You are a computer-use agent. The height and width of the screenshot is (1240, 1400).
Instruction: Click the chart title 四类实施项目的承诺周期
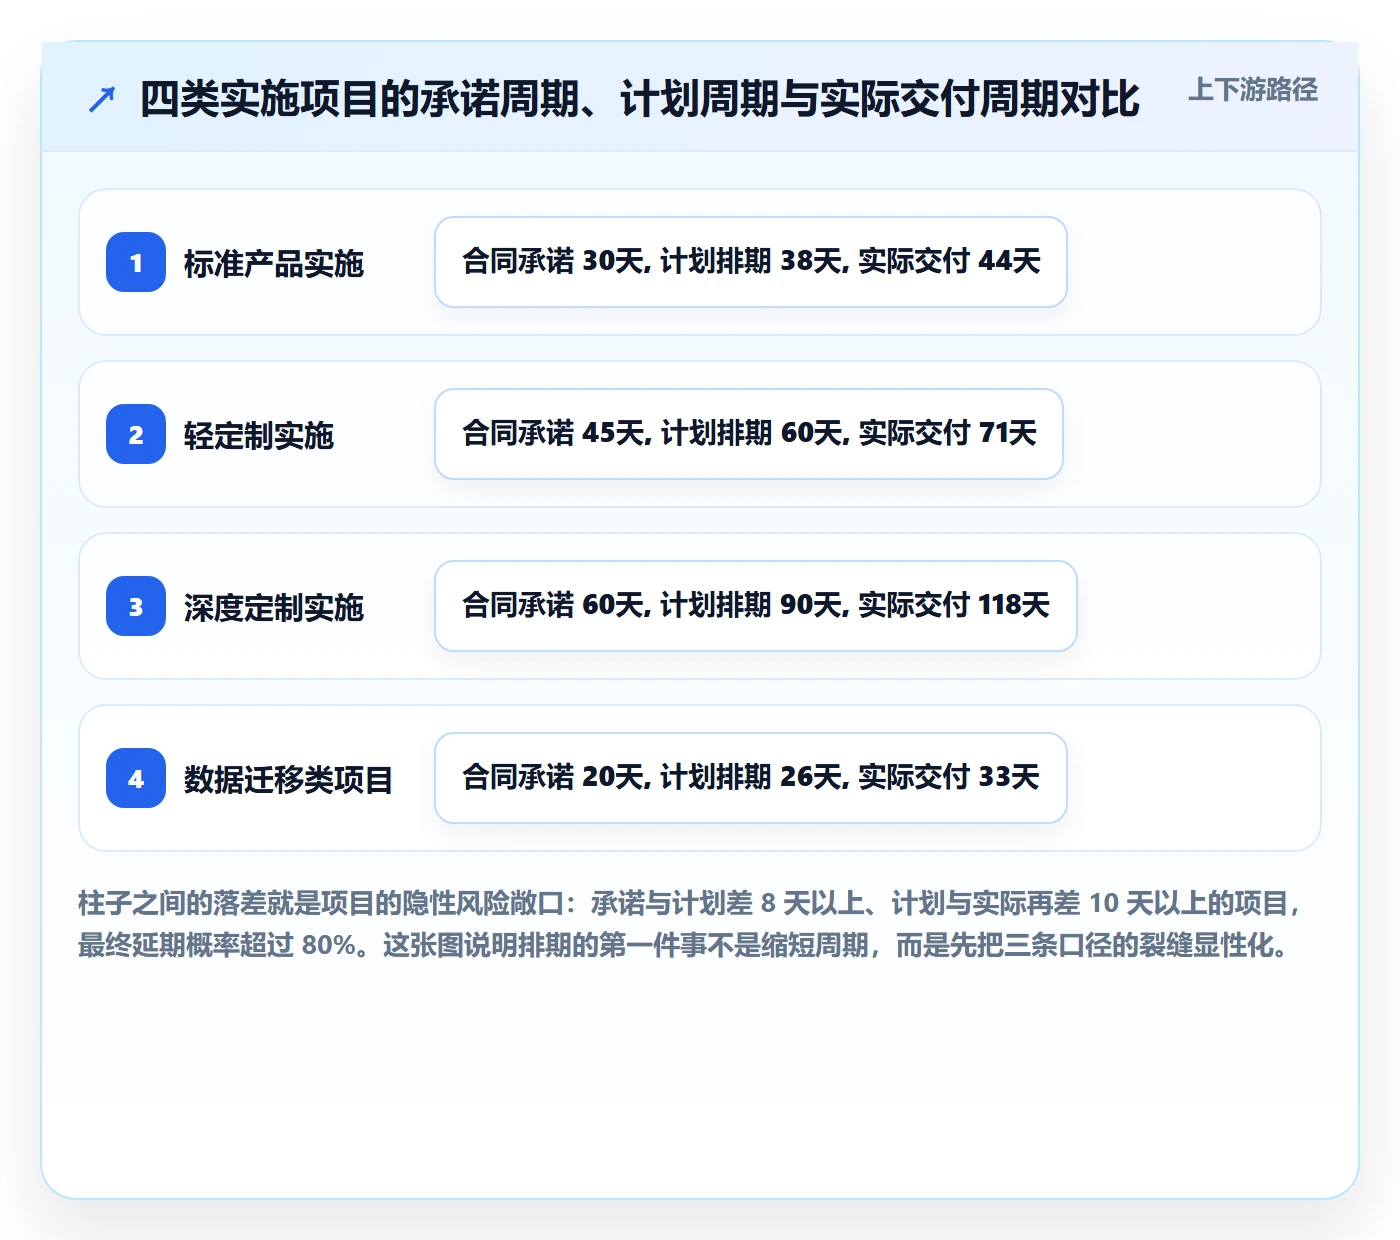coord(640,99)
